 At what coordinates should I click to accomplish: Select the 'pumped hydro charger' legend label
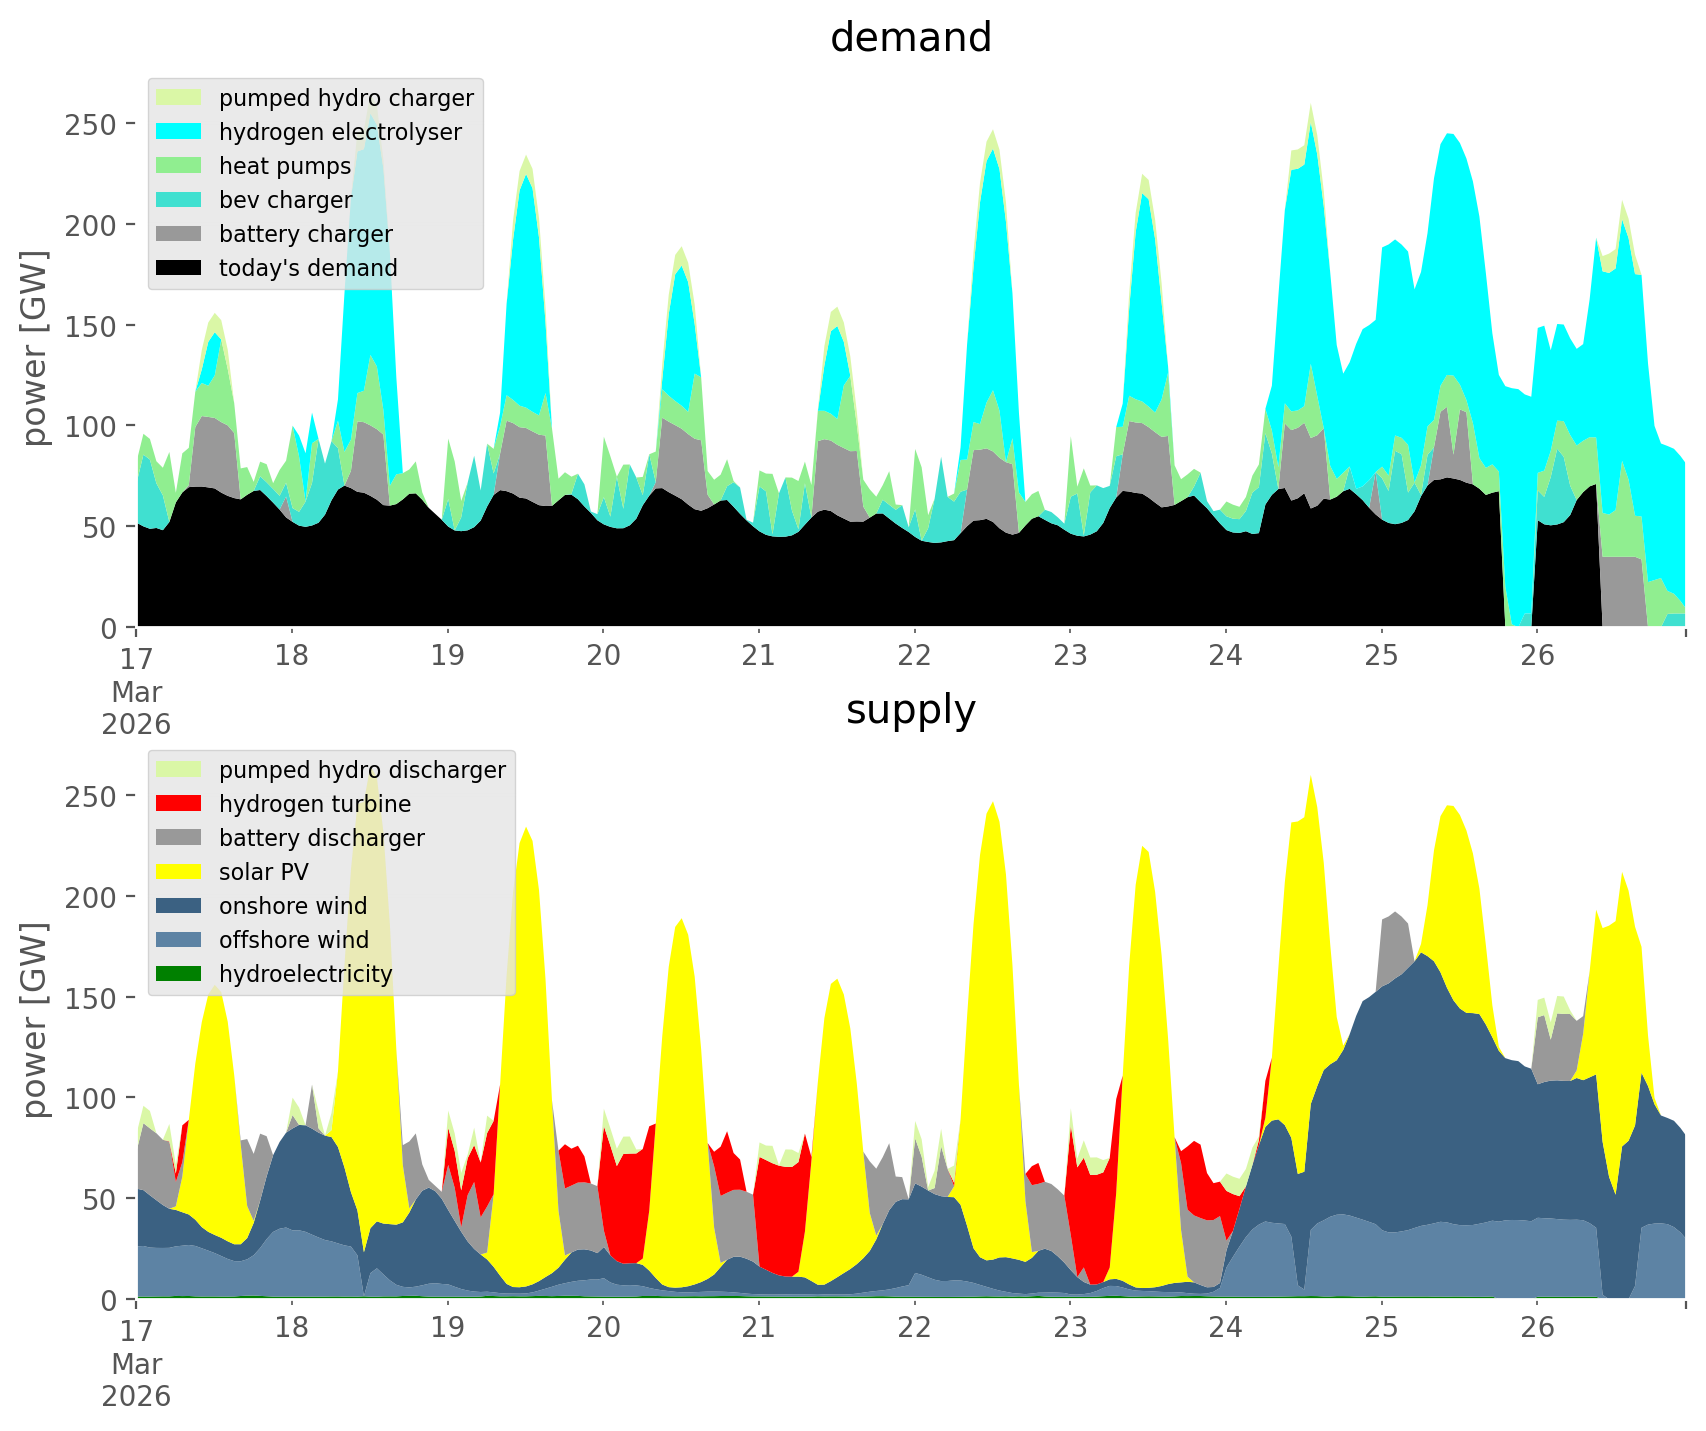point(346,98)
